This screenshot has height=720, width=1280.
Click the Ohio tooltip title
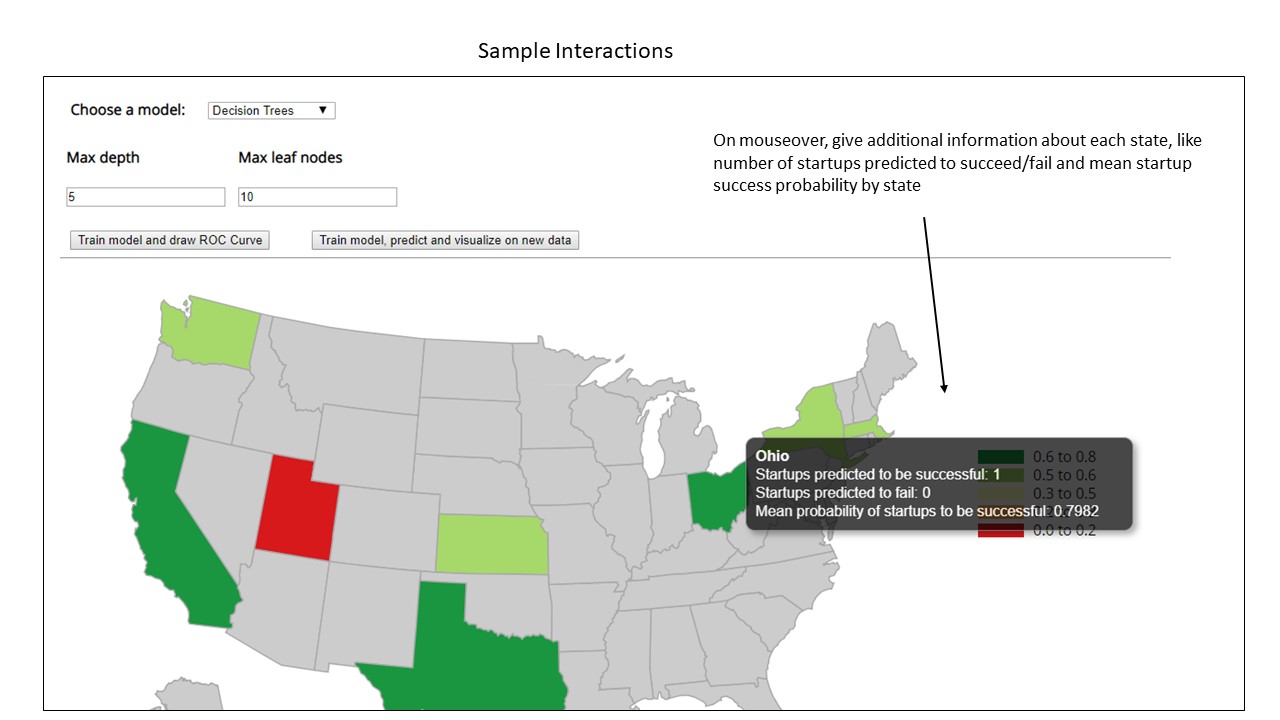tap(772, 456)
